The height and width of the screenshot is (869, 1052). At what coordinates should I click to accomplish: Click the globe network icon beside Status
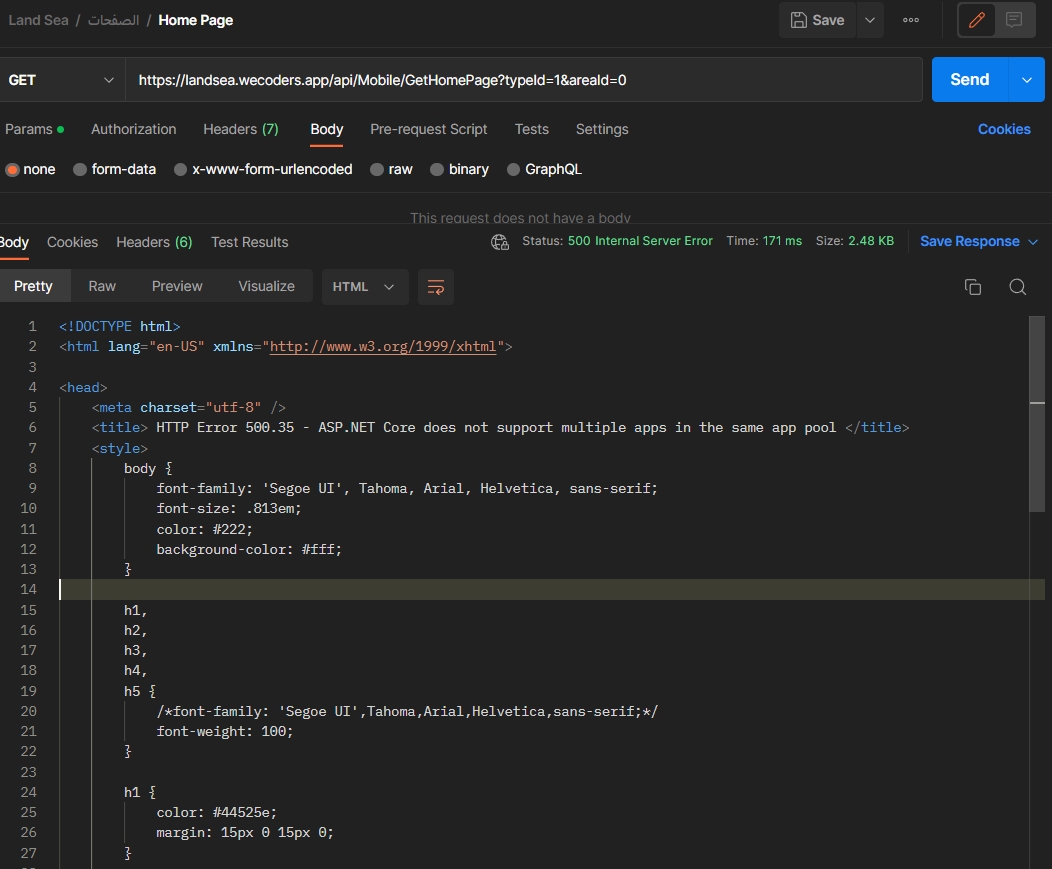point(500,242)
